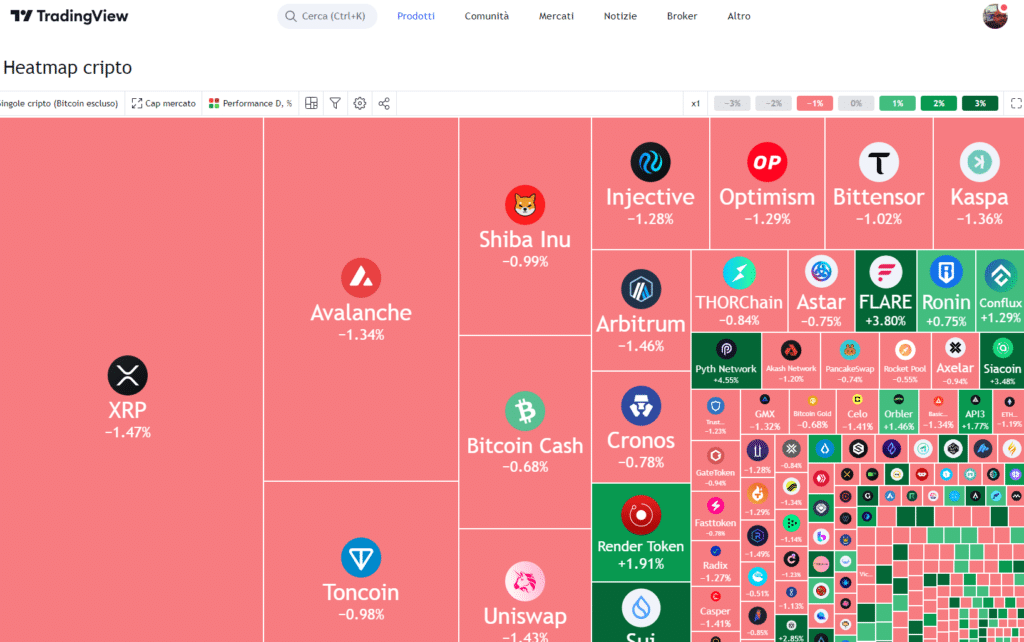The image size is (1024, 642).
Task: Click the Bittensor T icon
Action: [x=878, y=162]
